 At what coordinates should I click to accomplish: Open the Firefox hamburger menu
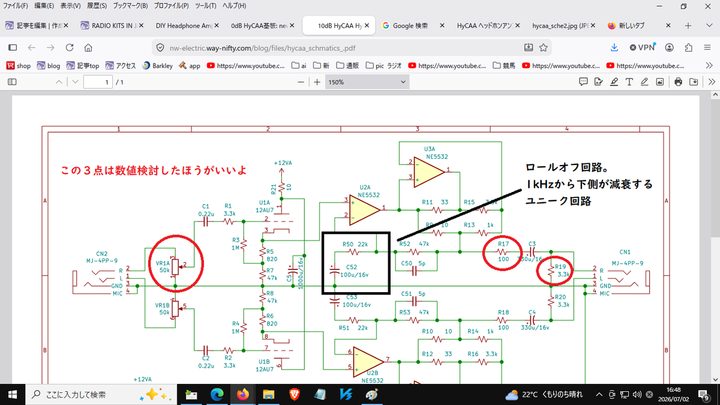pyautogui.click(x=707, y=47)
